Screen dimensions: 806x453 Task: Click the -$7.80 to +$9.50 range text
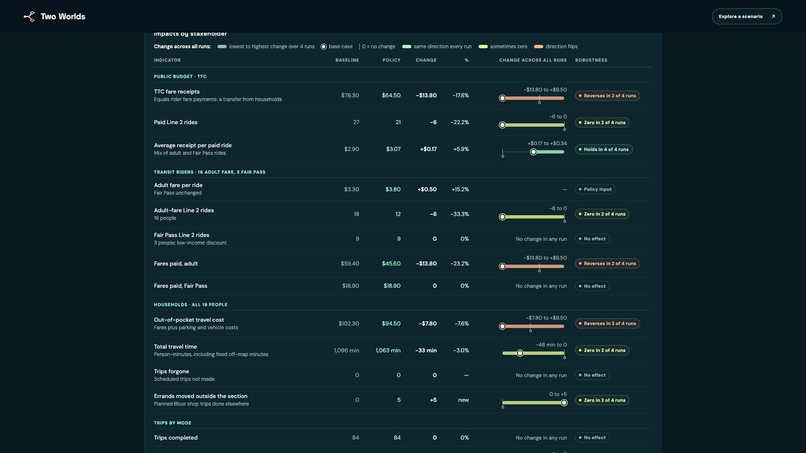[x=546, y=318]
